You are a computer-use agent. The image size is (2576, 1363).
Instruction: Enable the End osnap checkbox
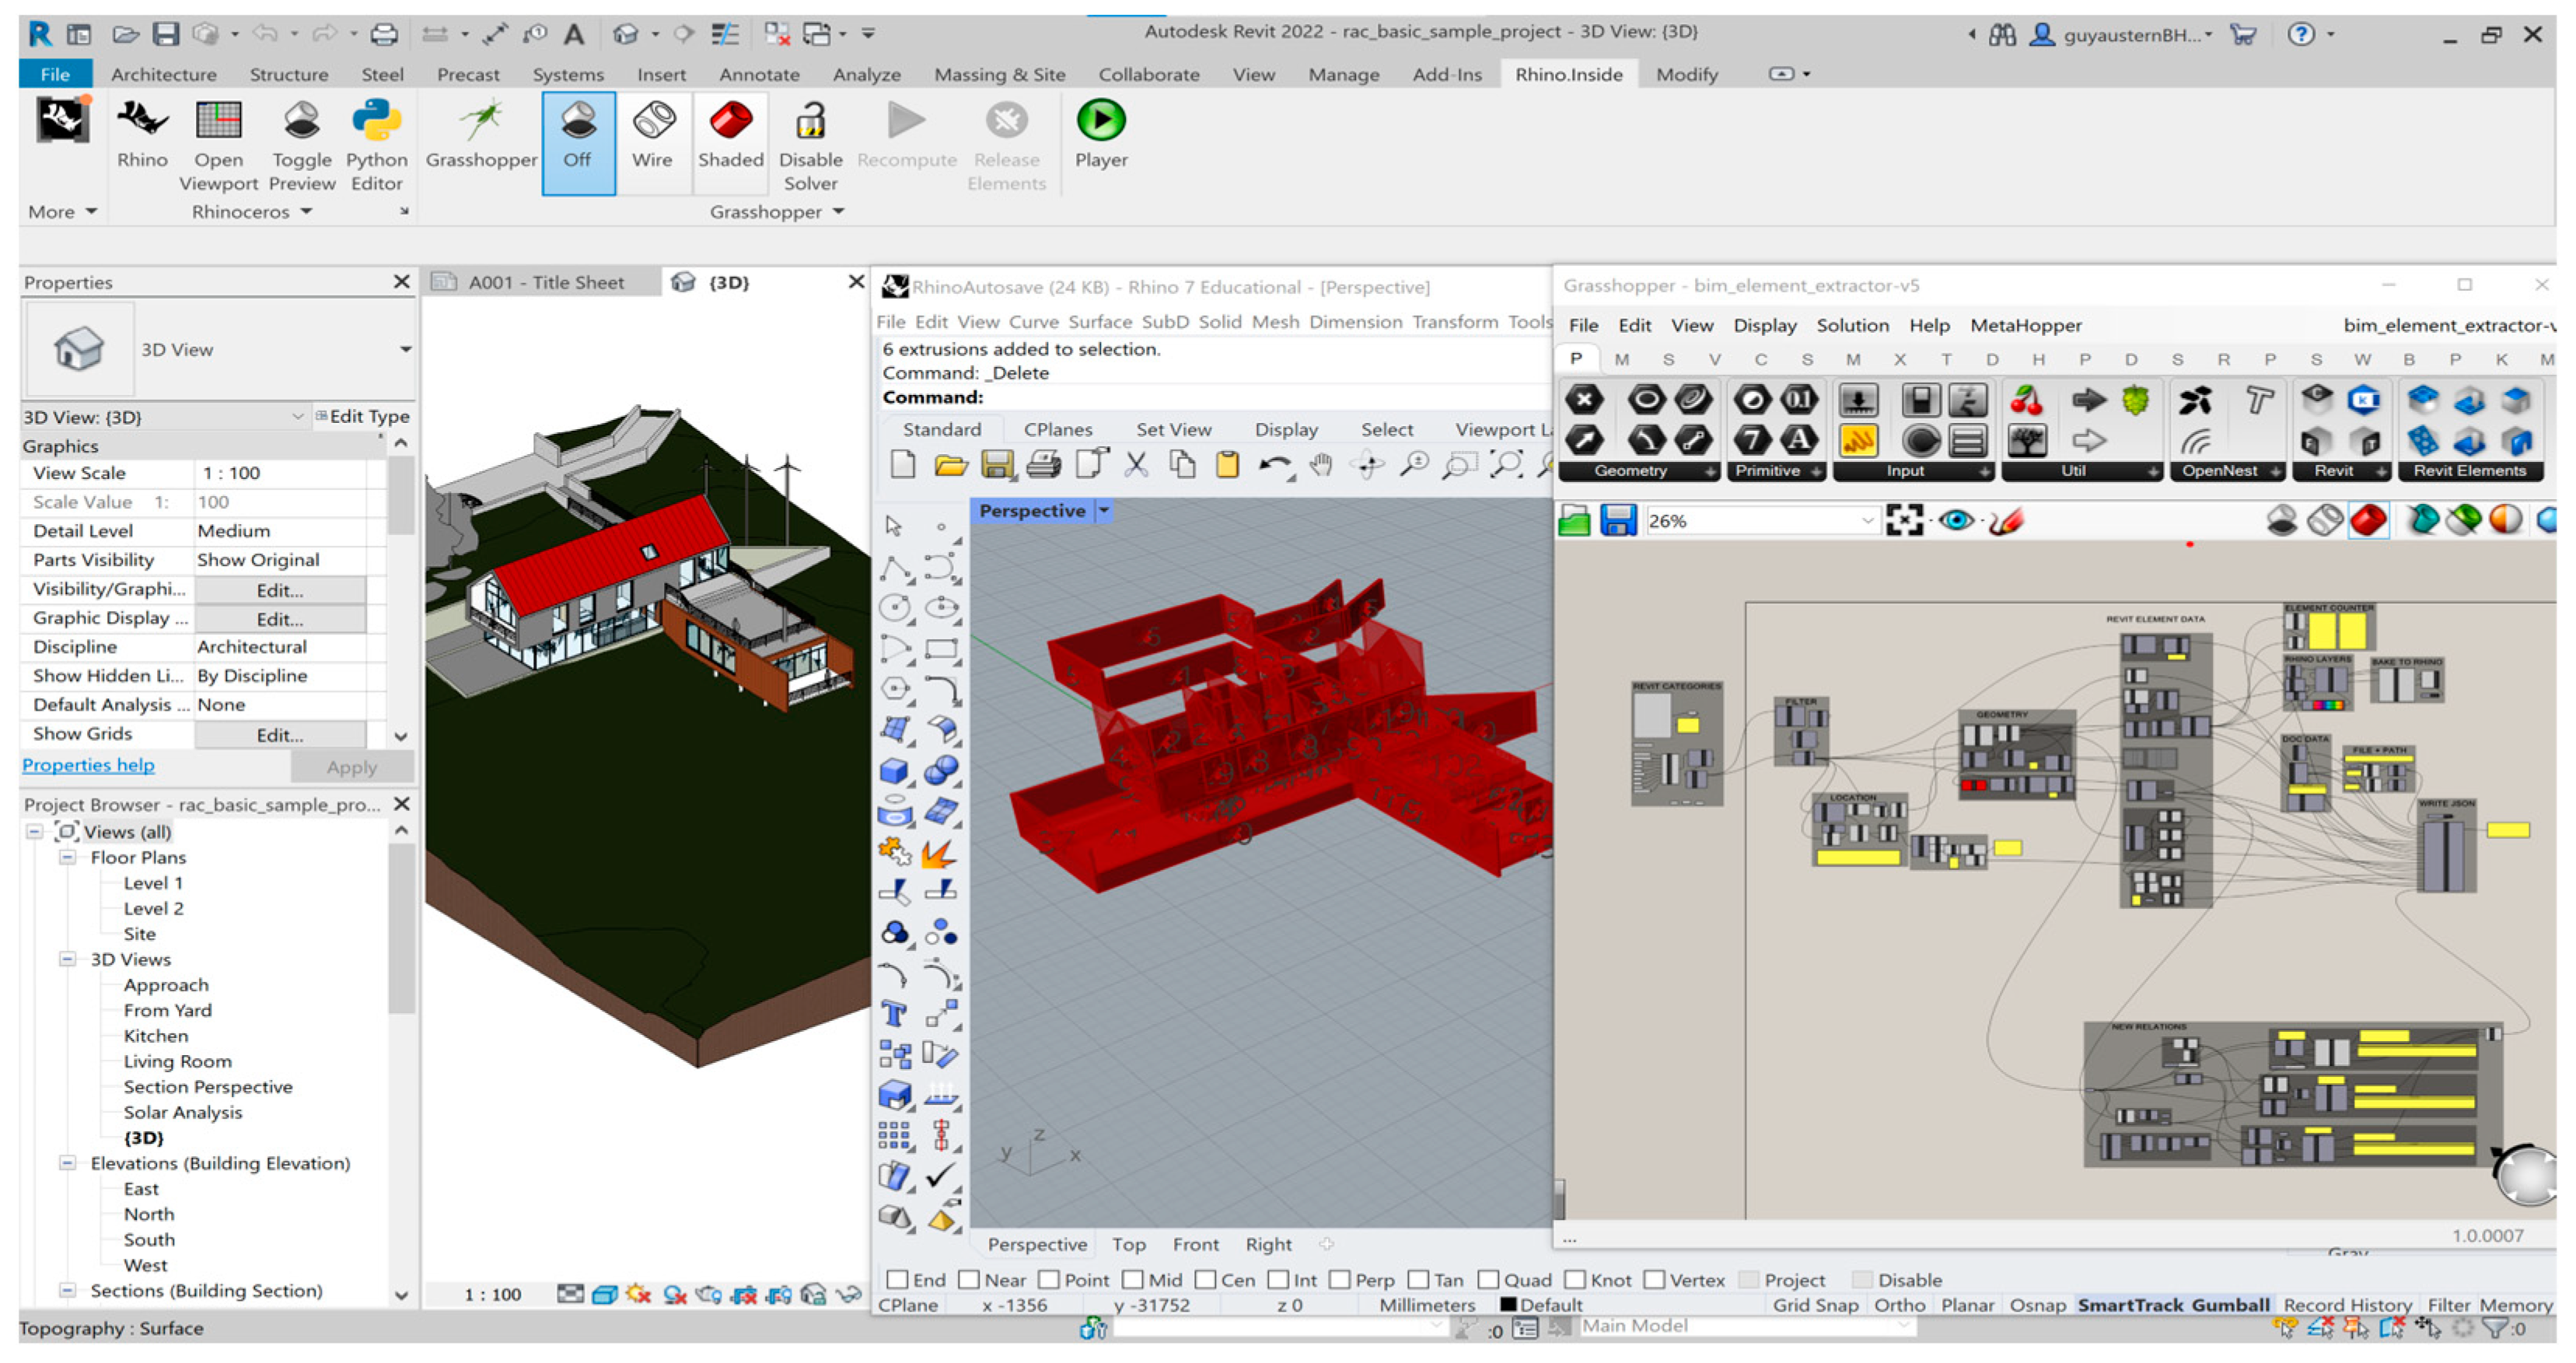point(897,1280)
